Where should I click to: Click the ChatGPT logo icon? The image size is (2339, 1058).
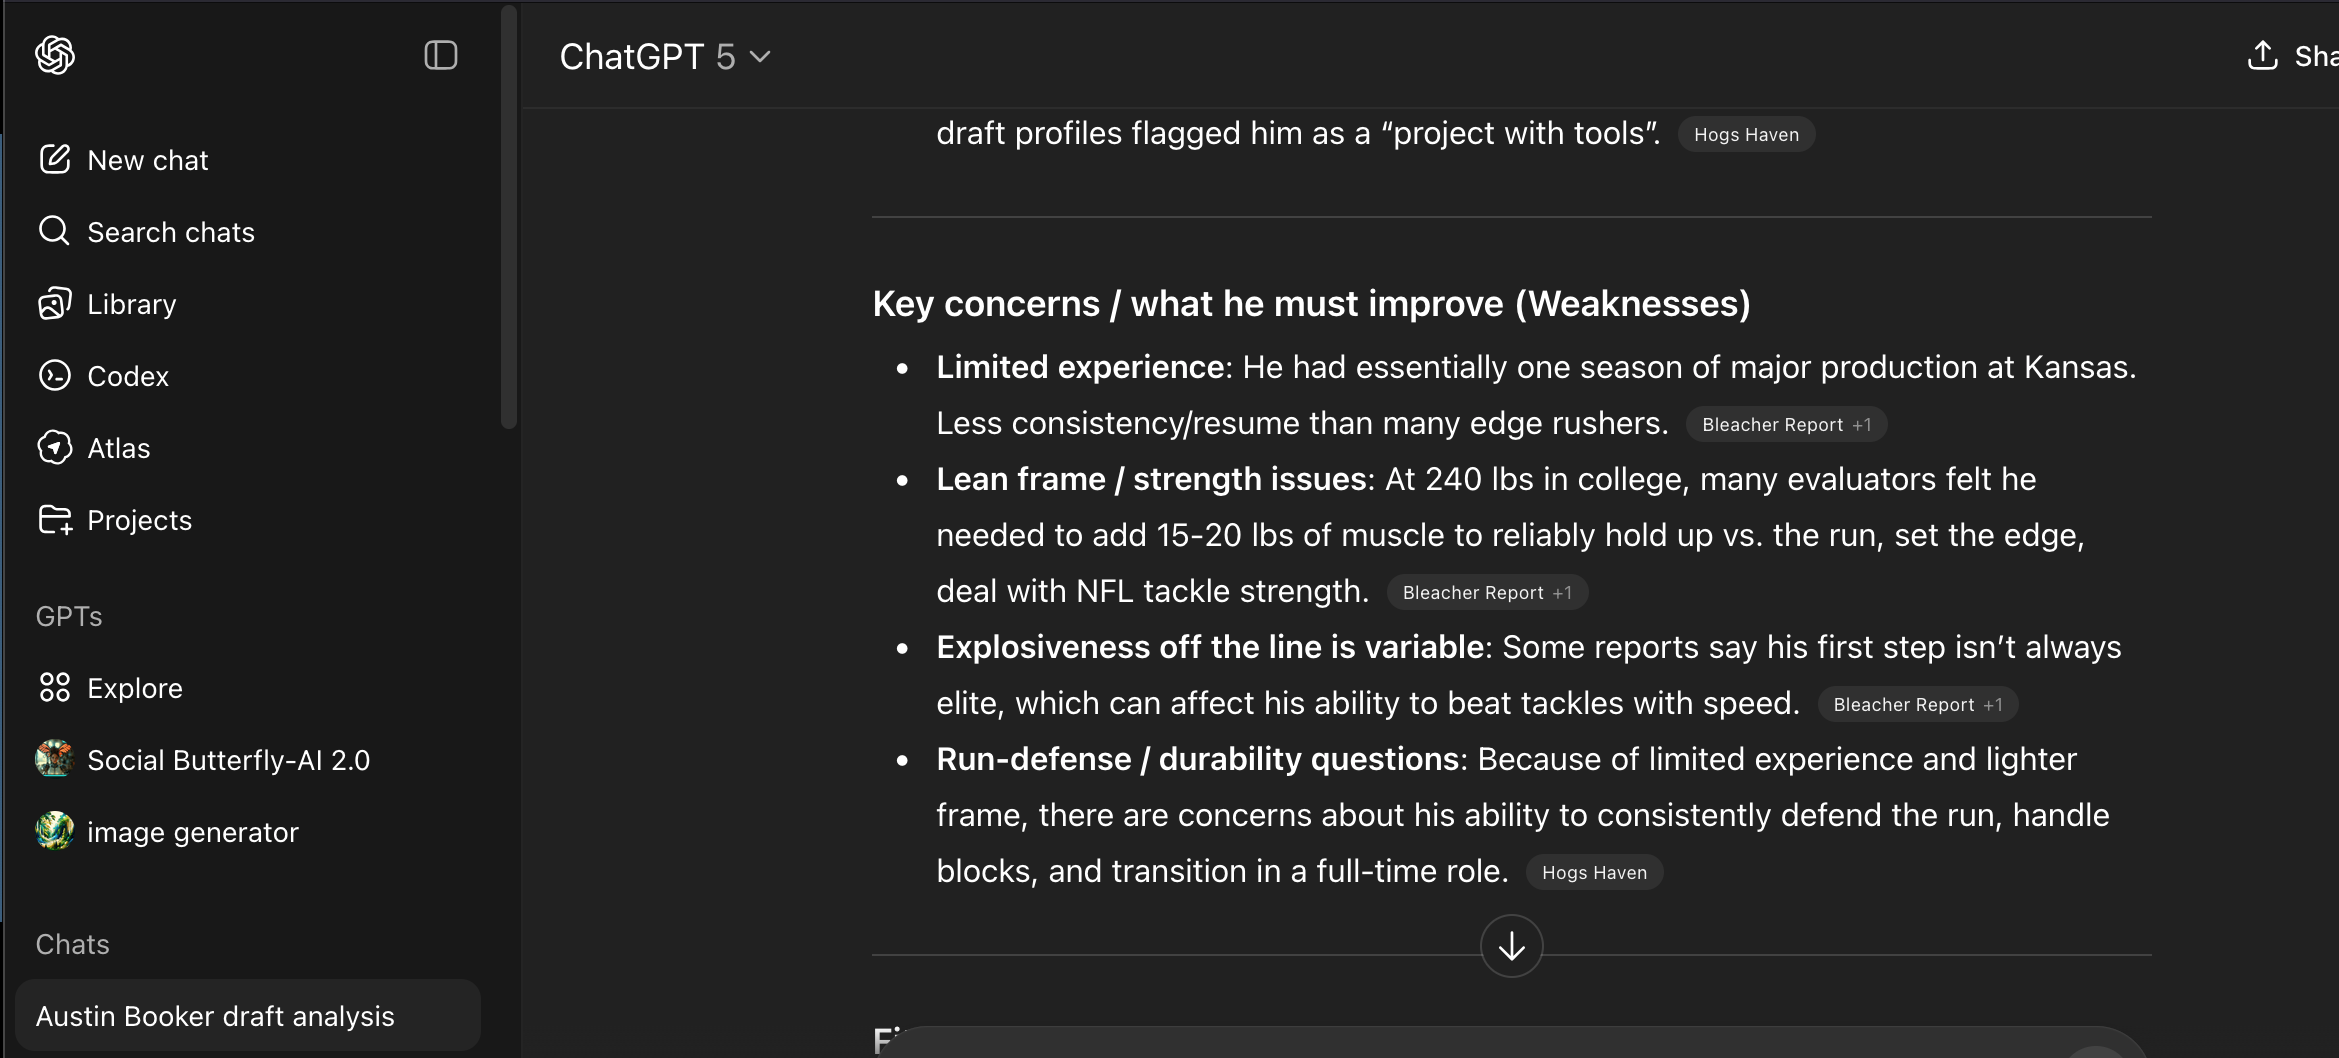tap(55, 55)
